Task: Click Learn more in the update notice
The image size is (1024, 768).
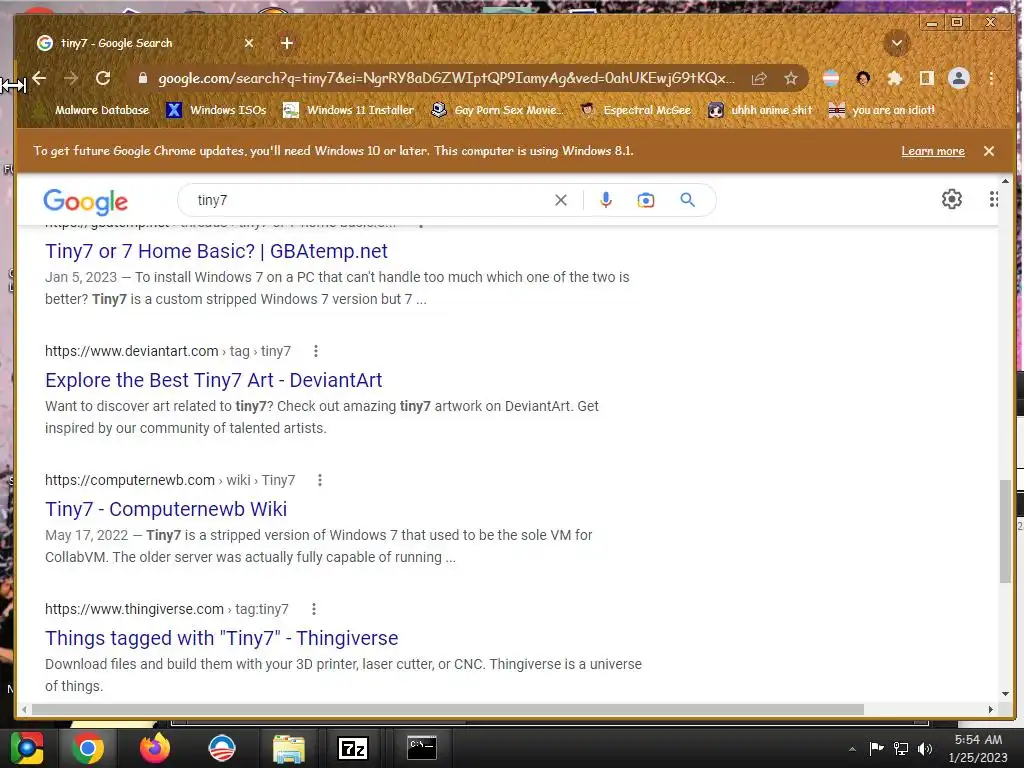Action: pyautogui.click(x=933, y=151)
